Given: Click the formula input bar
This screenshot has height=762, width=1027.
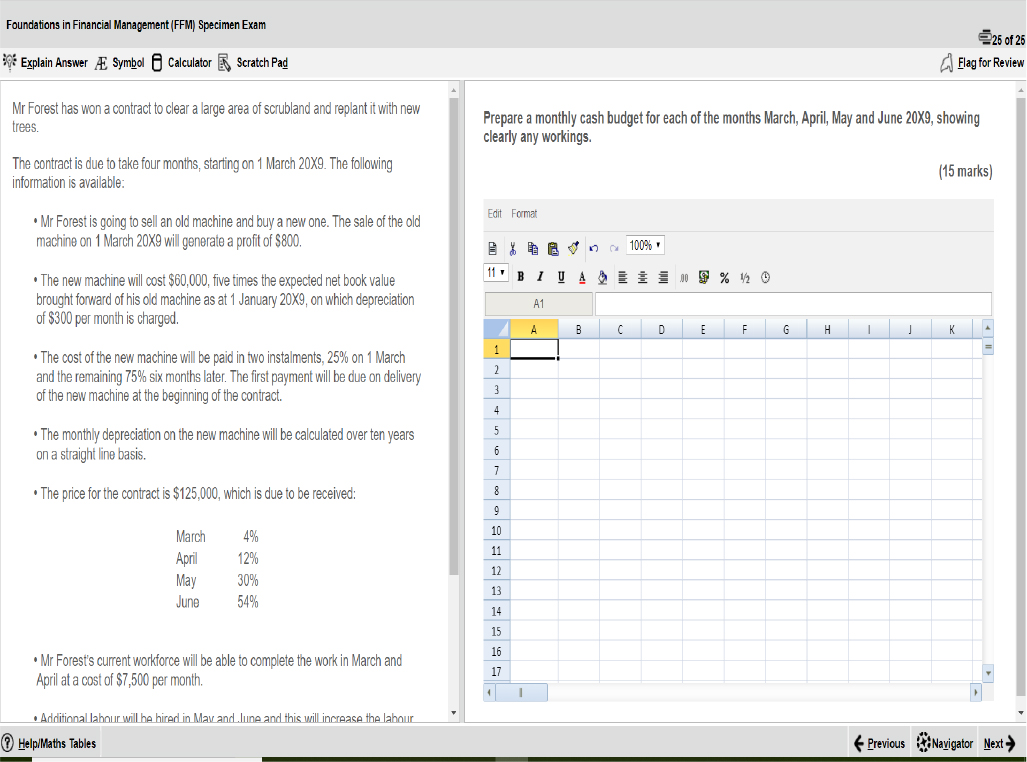Looking at the screenshot, I should (x=792, y=303).
